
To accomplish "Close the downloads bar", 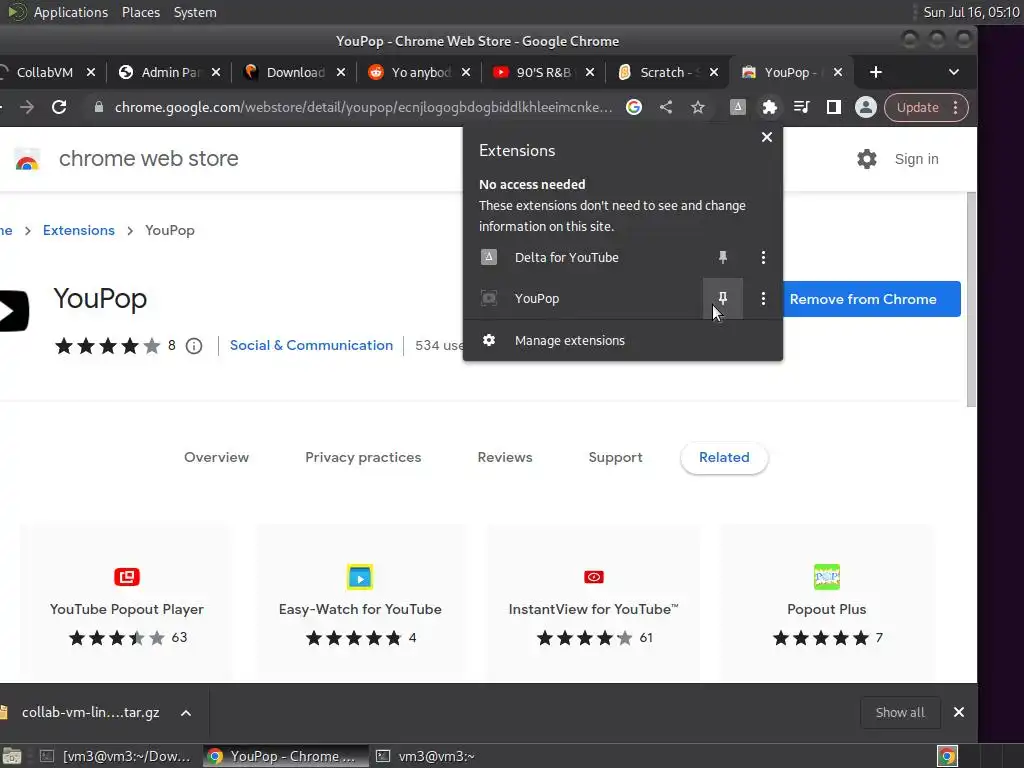I will pyautogui.click(x=959, y=712).
